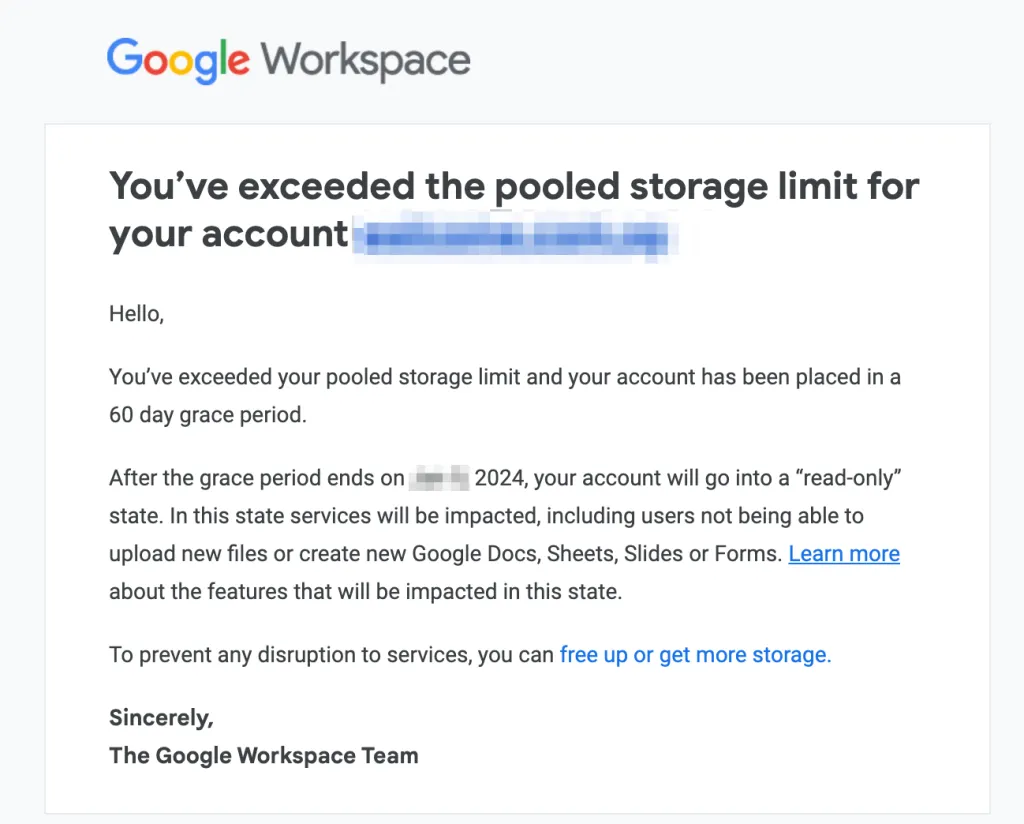Screen dimensions: 1024x824
Task: Click "The Google Workspace Team" signature
Action: click(264, 755)
